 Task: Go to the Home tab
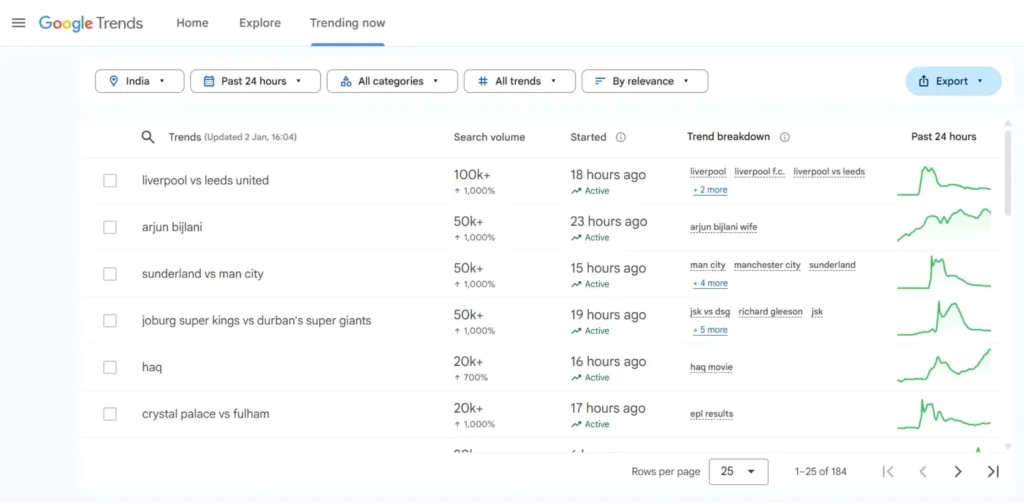[192, 23]
